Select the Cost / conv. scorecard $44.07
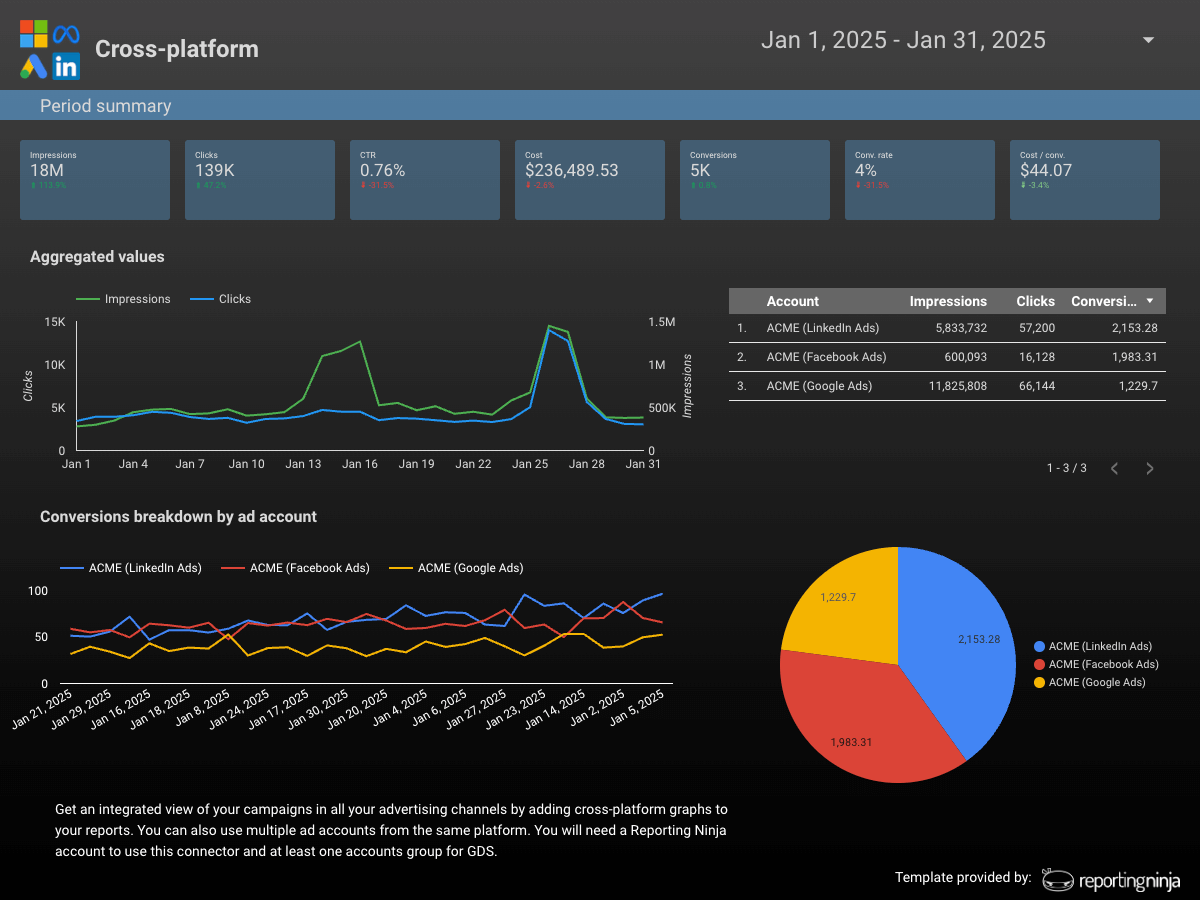Viewport: 1200px width, 900px height. click(1085, 180)
